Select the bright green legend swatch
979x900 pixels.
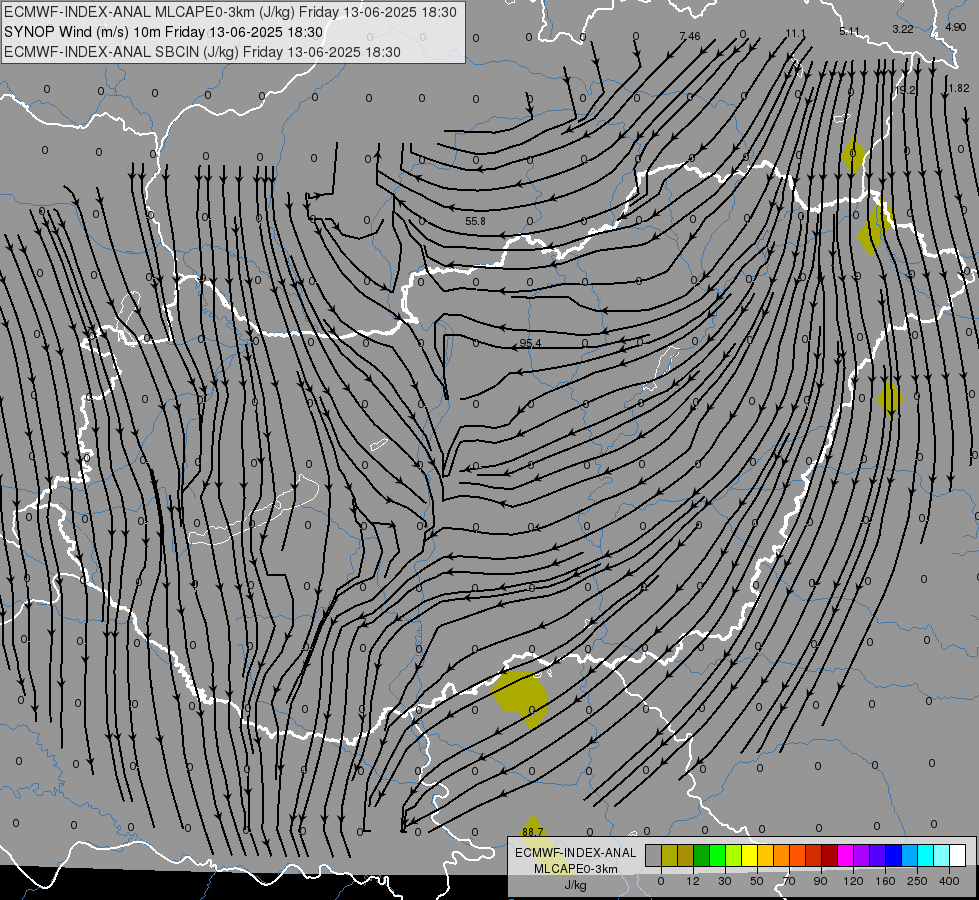pyautogui.click(x=717, y=856)
